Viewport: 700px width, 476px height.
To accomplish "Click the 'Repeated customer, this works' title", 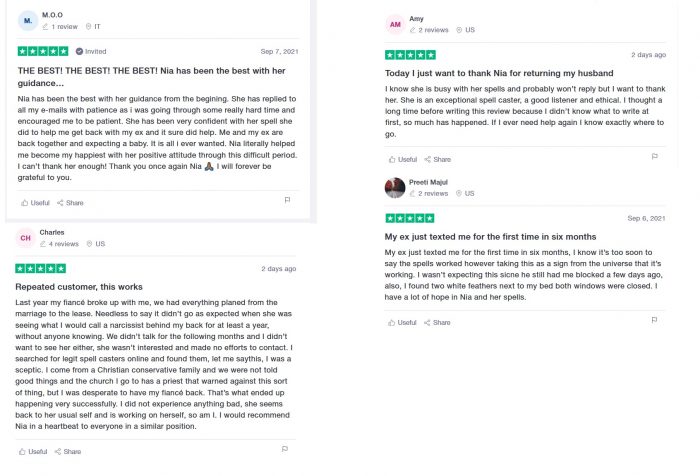I will point(77,287).
